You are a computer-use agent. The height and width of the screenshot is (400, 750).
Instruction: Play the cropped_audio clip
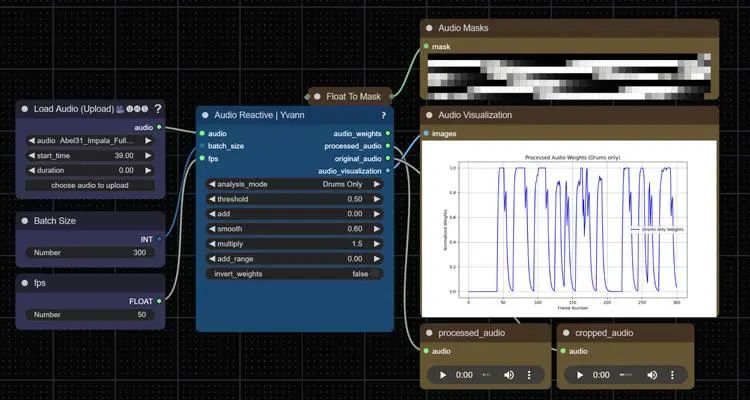coord(580,375)
